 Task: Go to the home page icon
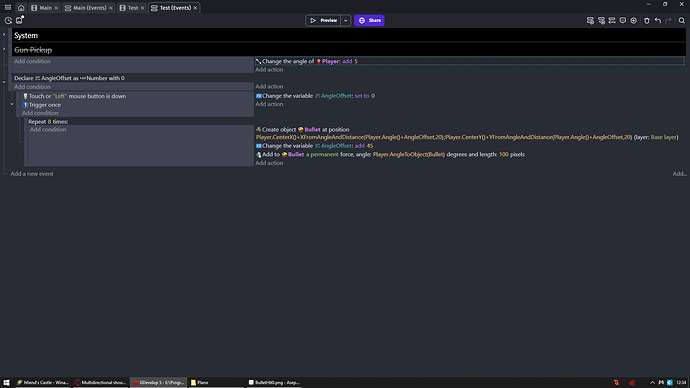(x=21, y=8)
